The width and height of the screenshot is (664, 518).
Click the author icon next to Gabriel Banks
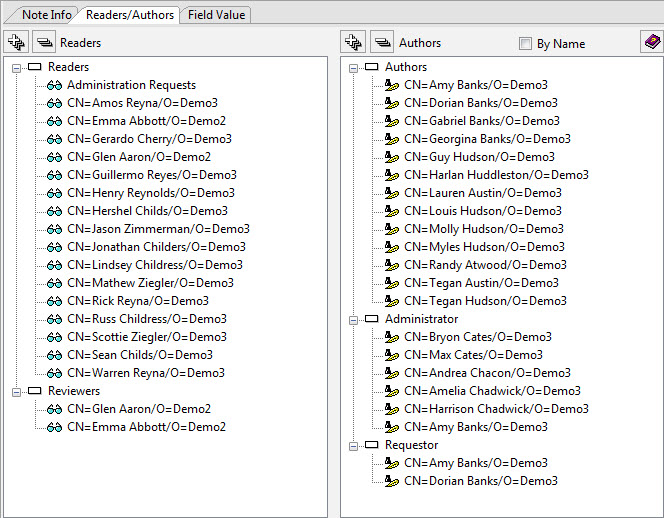pos(393,121)
